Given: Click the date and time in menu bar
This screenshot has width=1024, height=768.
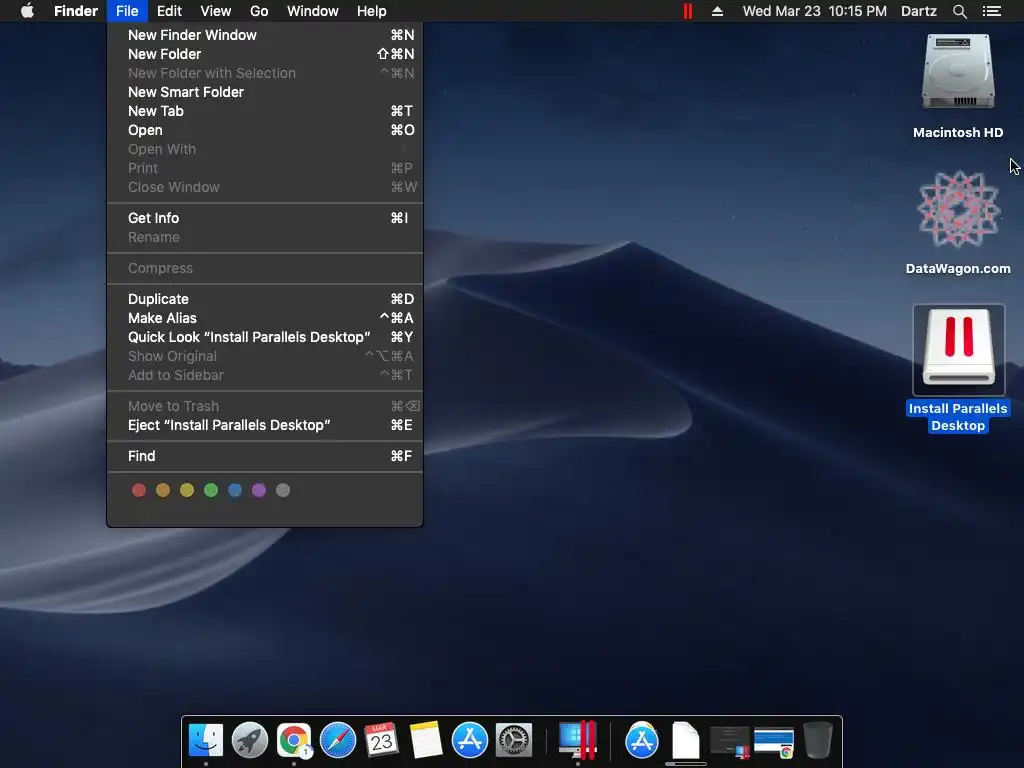Looking at the screenshot, I should (x=814, y=11).
